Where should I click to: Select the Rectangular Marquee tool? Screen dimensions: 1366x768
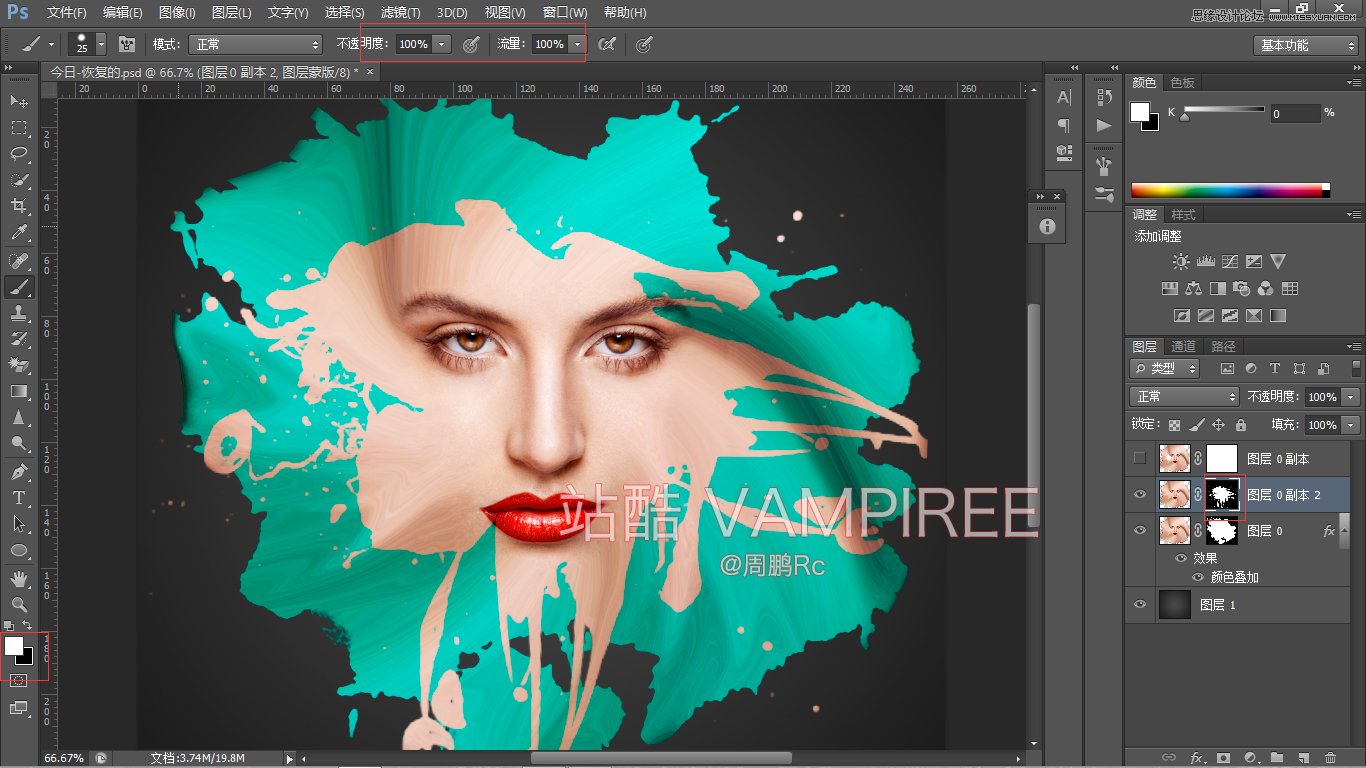tap(19, 128)
